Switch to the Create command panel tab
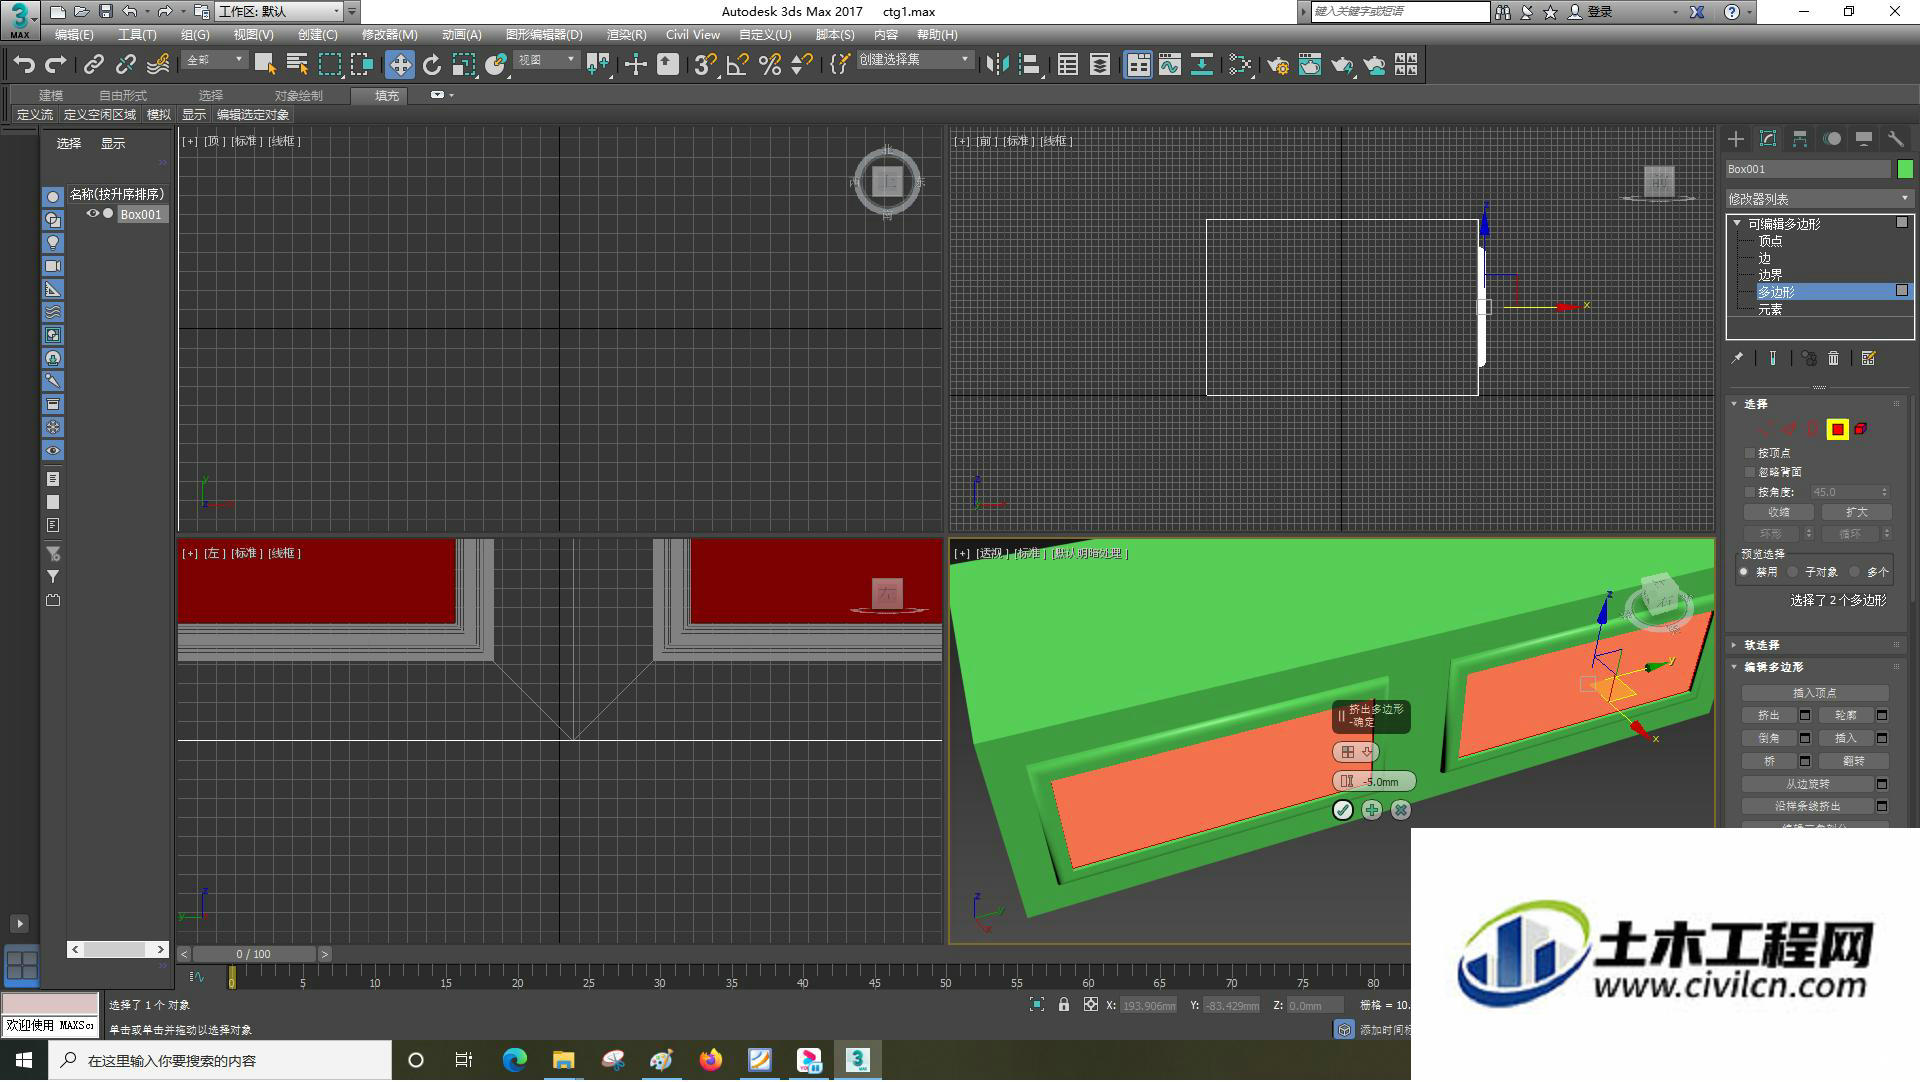Viewport: 1920px width, 1082px height. point(1736,139)
